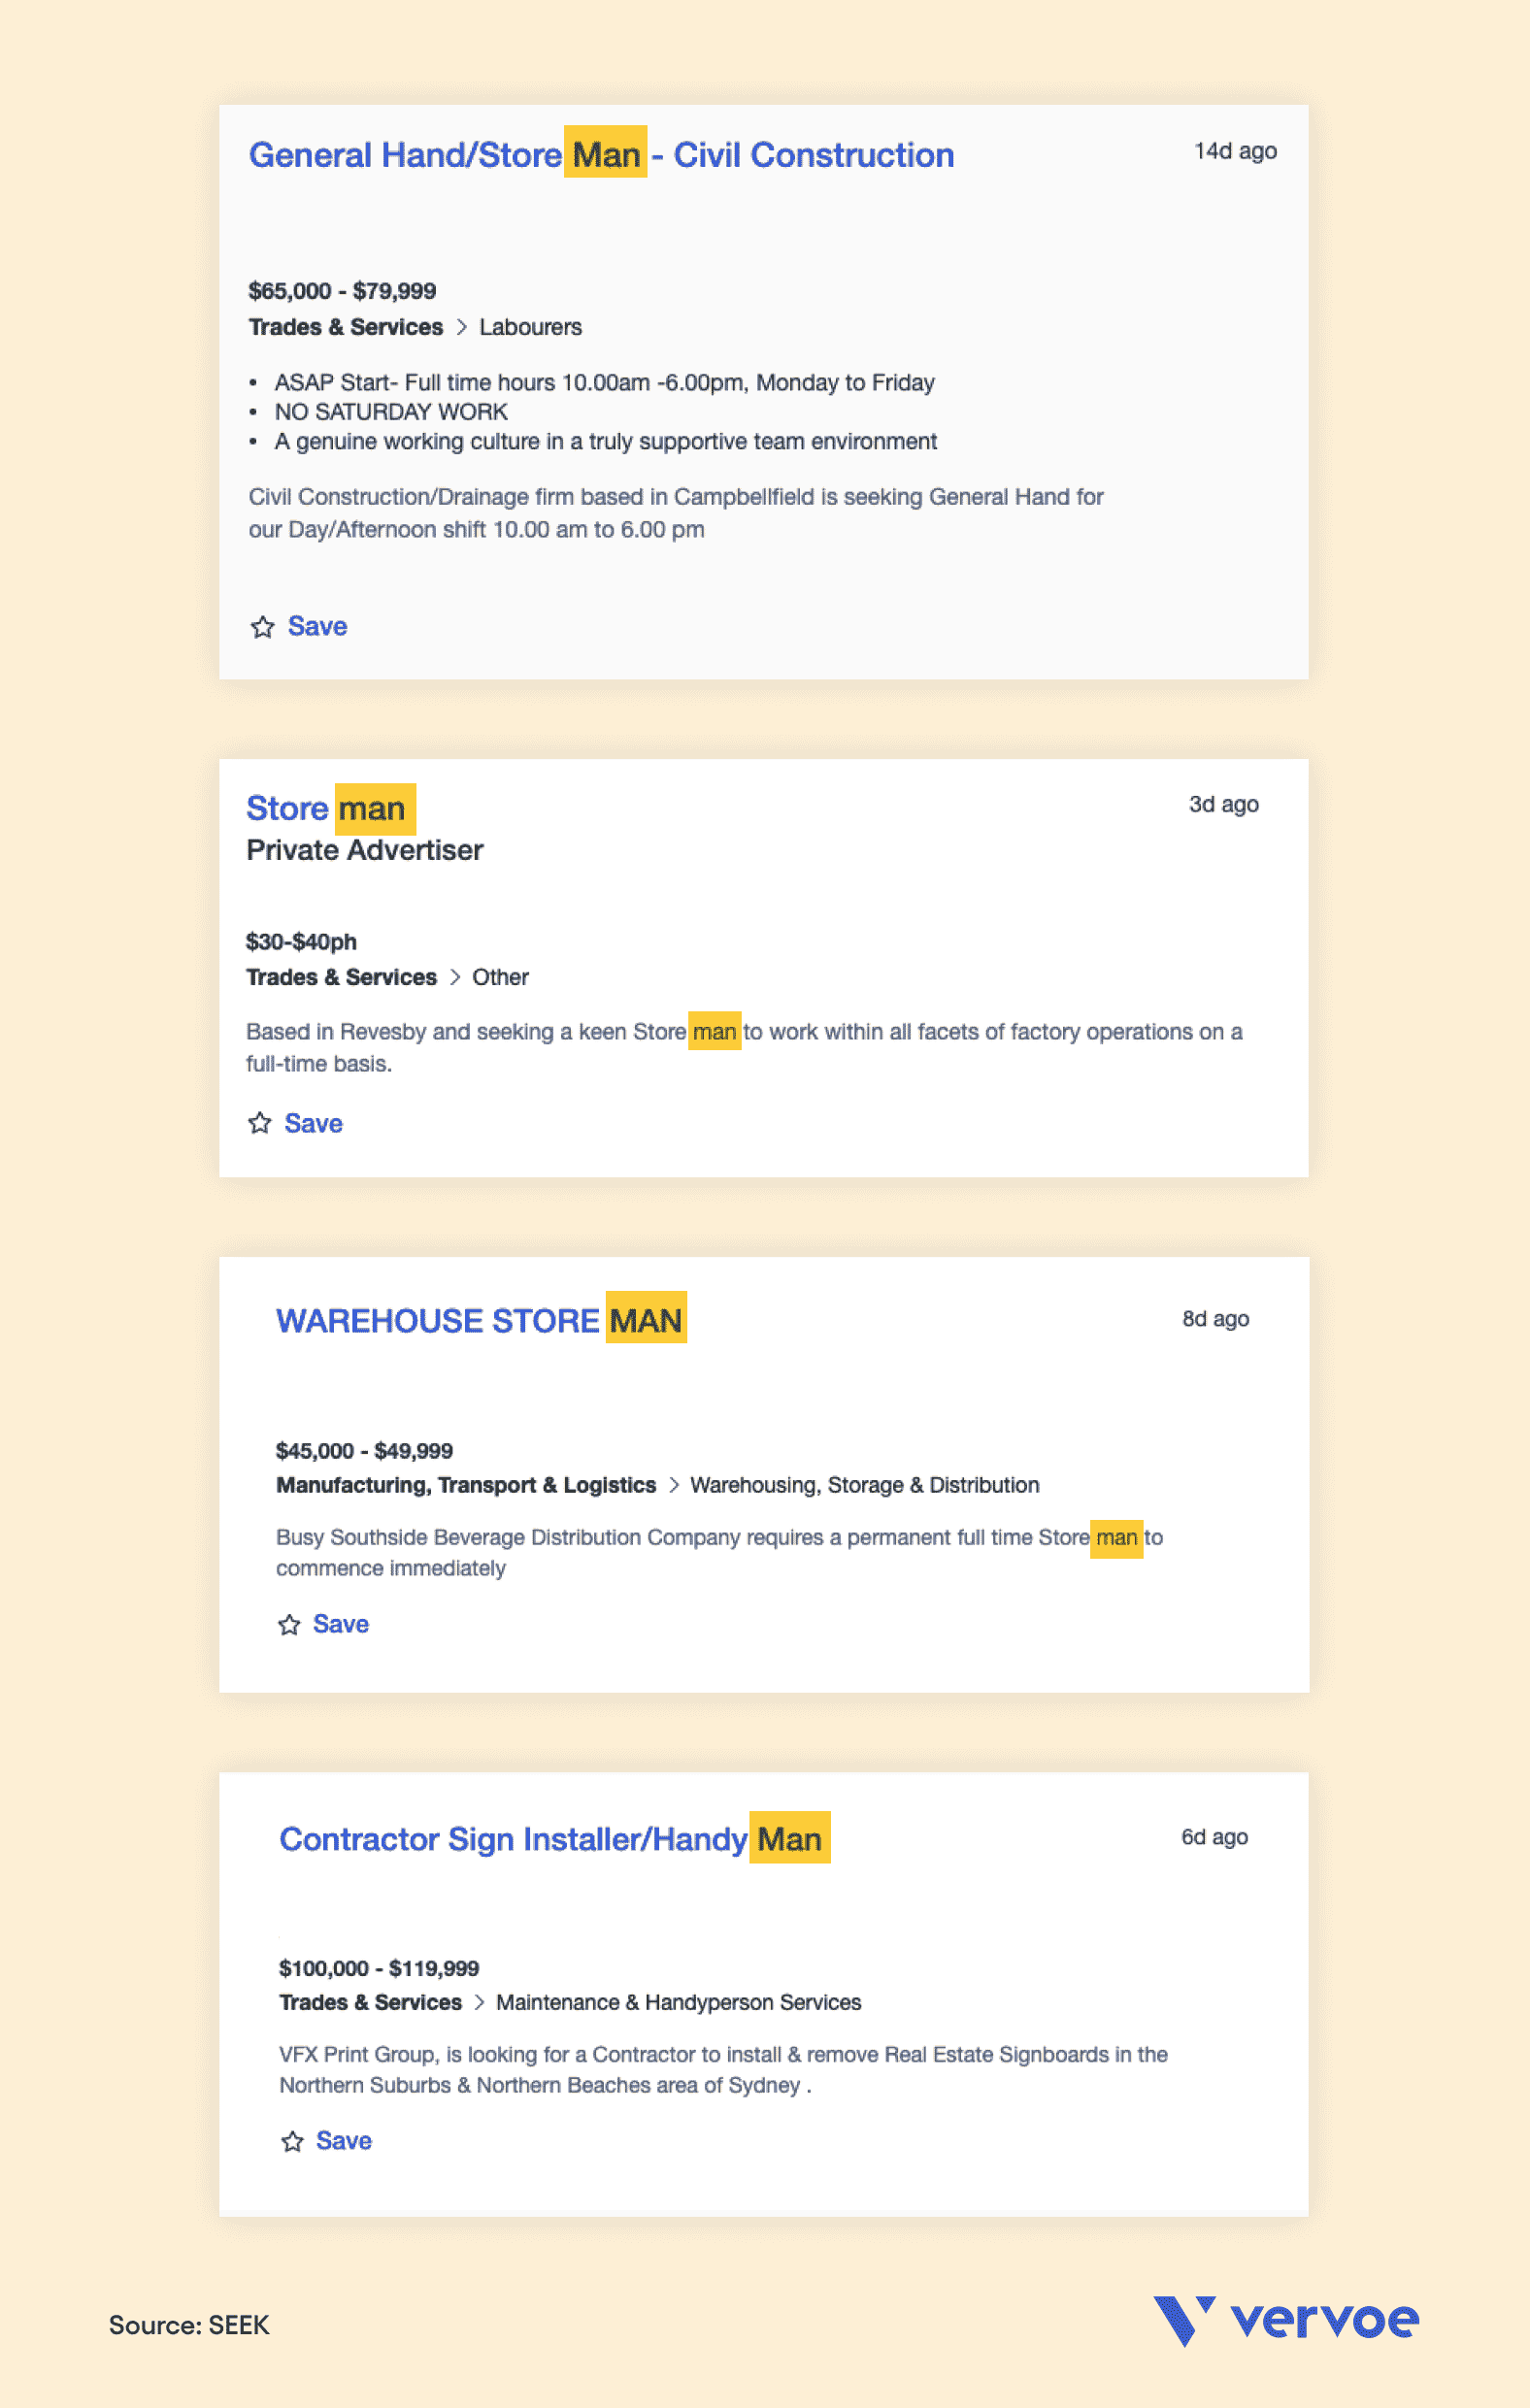Open General Hand/Store Man - Civil Construction job
Screen dimensions: 1530x2408
(x=601, y=155)
